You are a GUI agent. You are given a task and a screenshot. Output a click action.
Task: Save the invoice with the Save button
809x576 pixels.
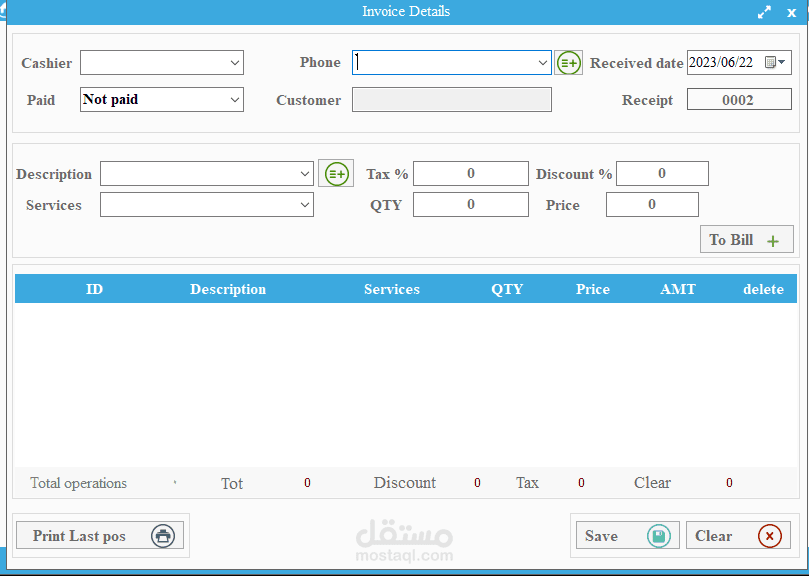coord(627,535)
